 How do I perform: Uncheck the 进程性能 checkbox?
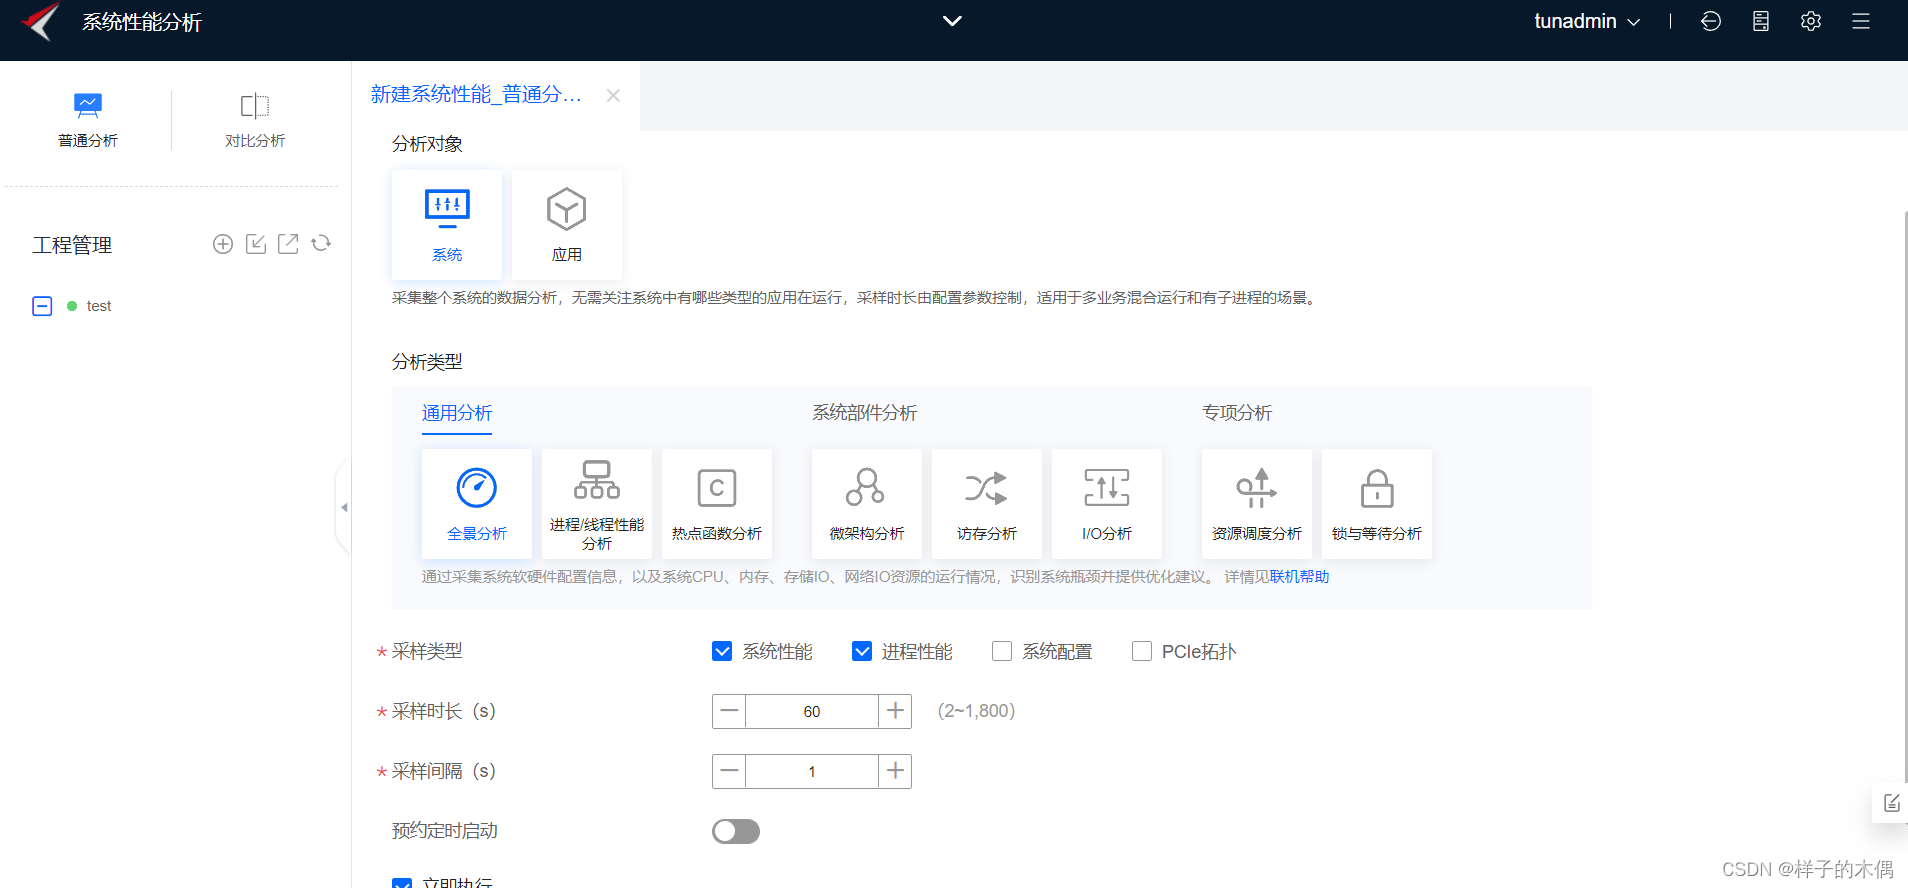click(x=862, y=652)
